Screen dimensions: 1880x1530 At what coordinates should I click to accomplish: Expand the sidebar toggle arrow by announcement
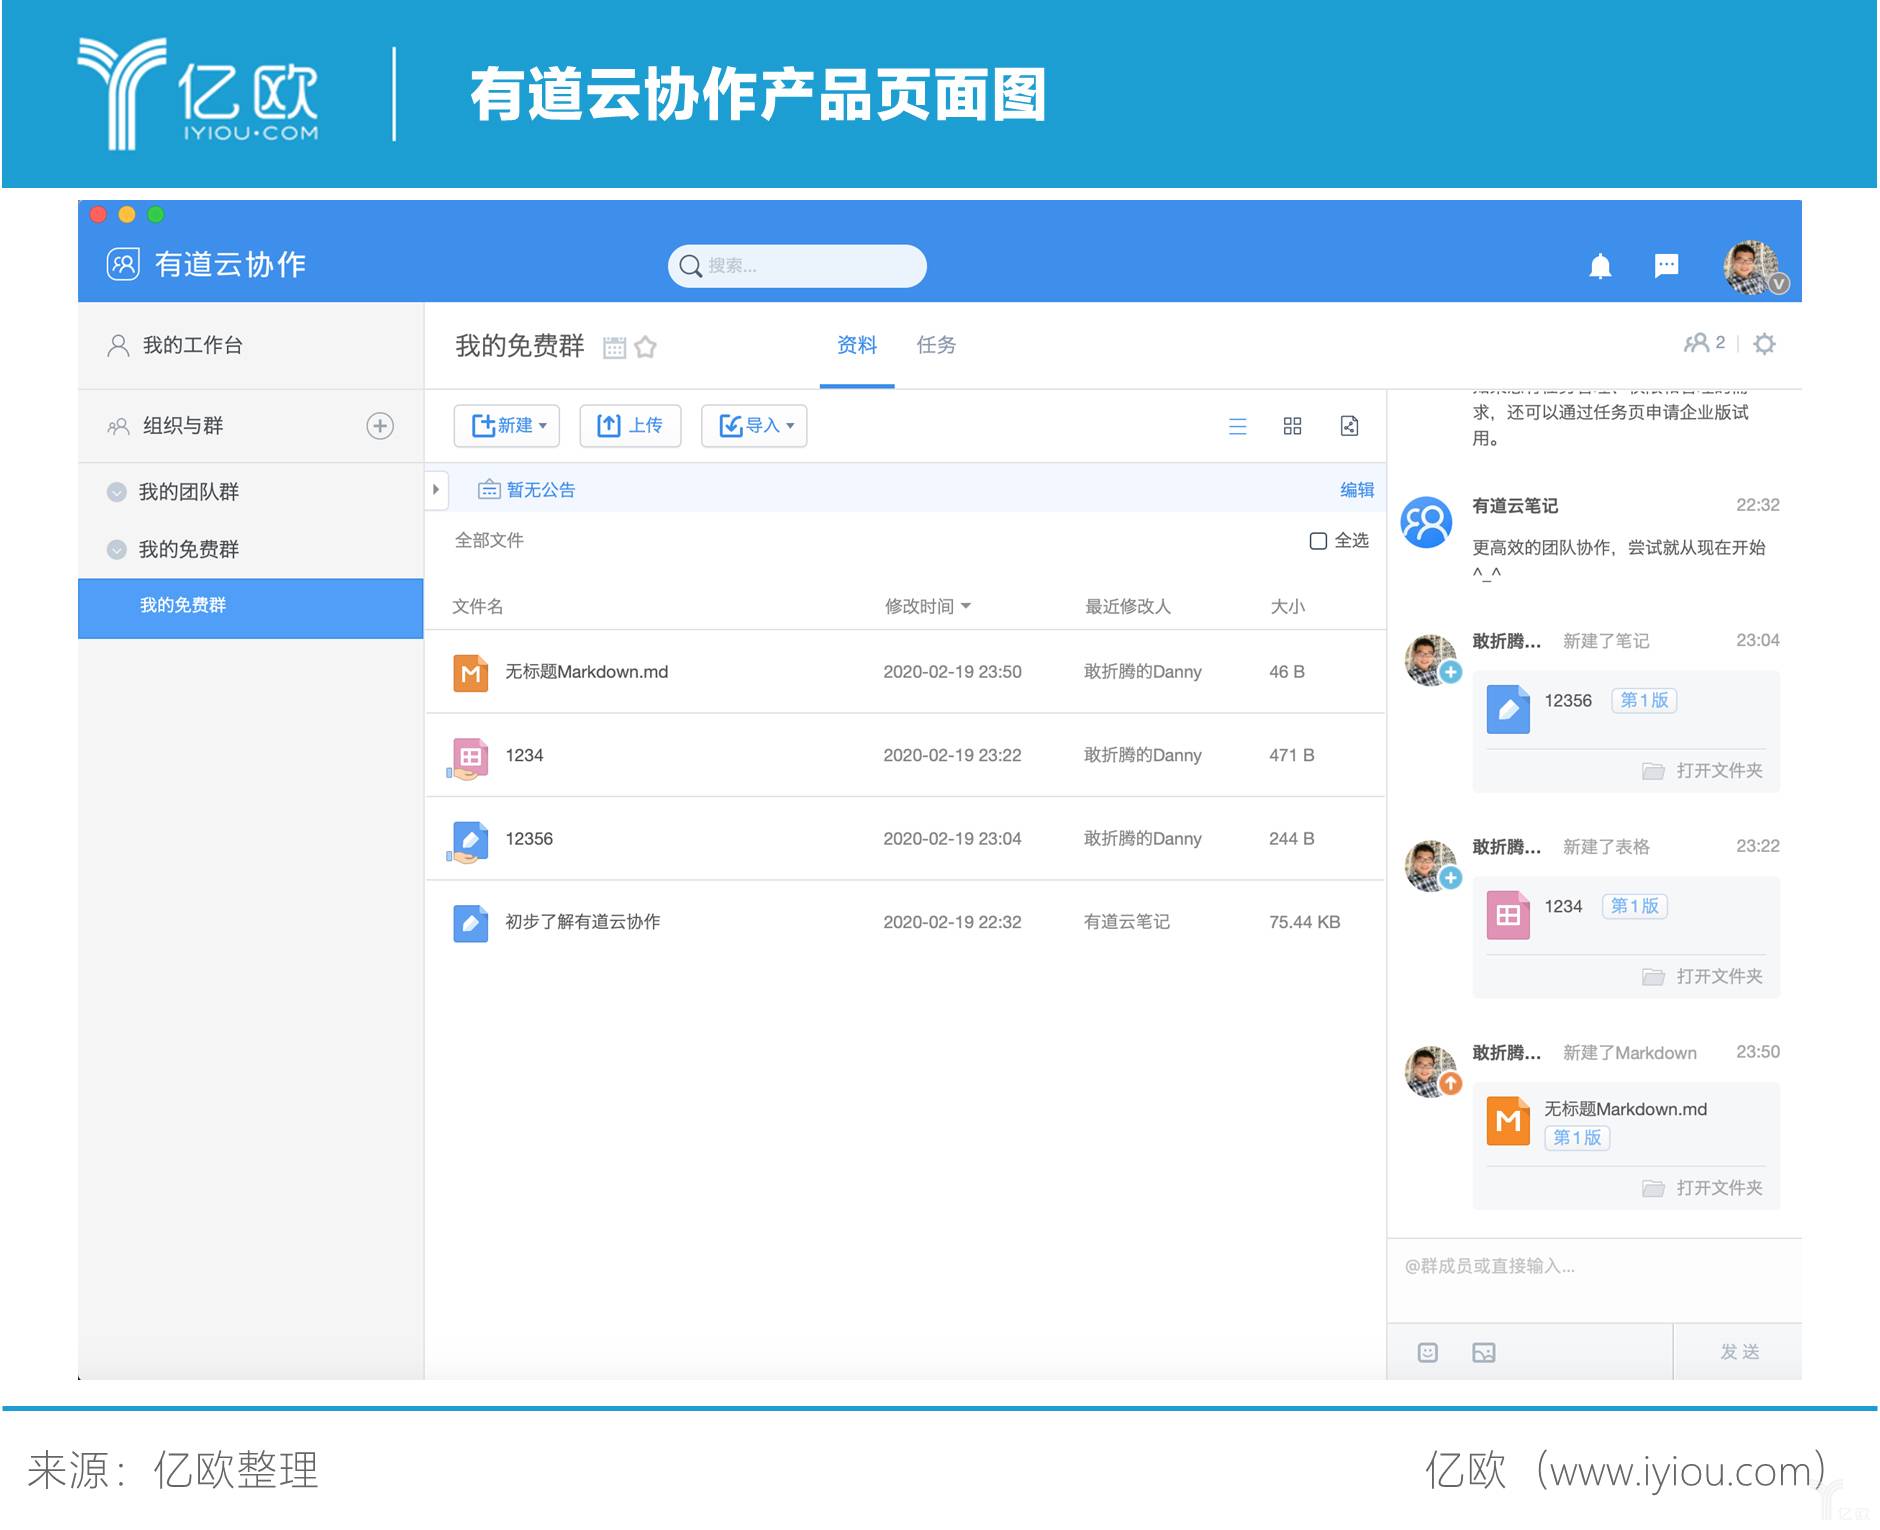pos(436,490)
